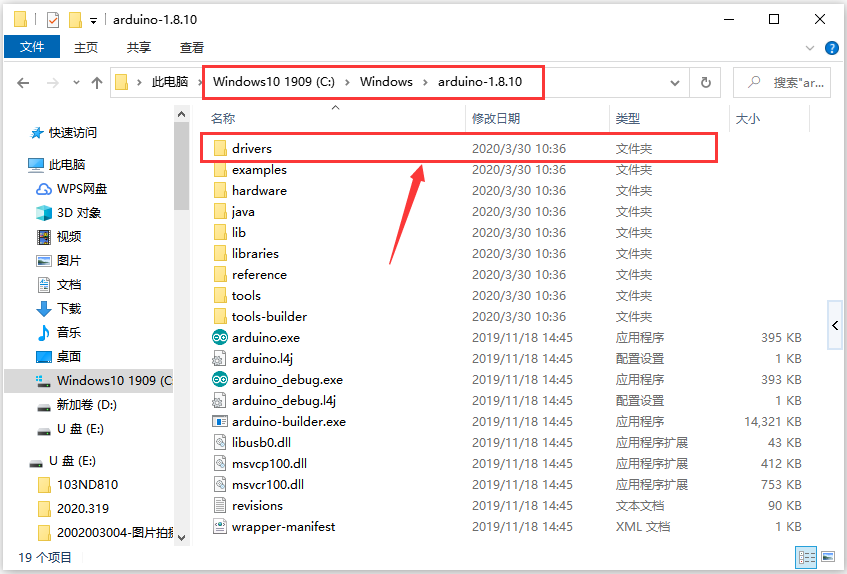Select the libraries folder icon
This screenshot has height=574, width=847.
[x=220, y=254]
